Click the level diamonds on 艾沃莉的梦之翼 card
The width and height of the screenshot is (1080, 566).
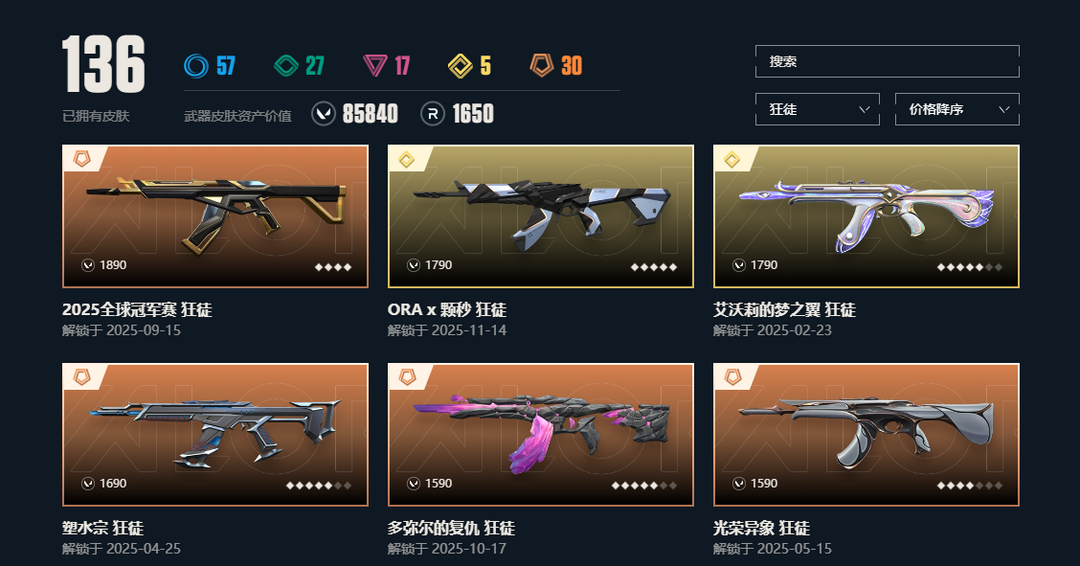(970, 267)
